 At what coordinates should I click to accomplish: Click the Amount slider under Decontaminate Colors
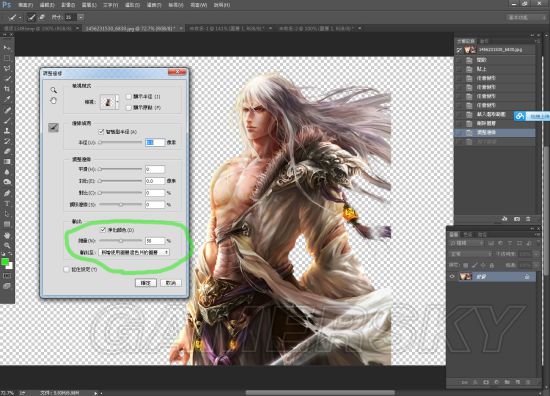pyautogui.click(x=121, y=241)
